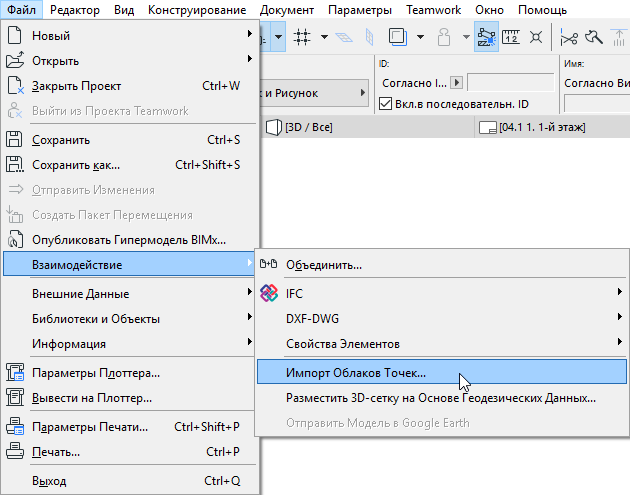
Task: Click the BIMx icon beside Опубликовать Гипермодель
Action: click(x=15, y=239)
